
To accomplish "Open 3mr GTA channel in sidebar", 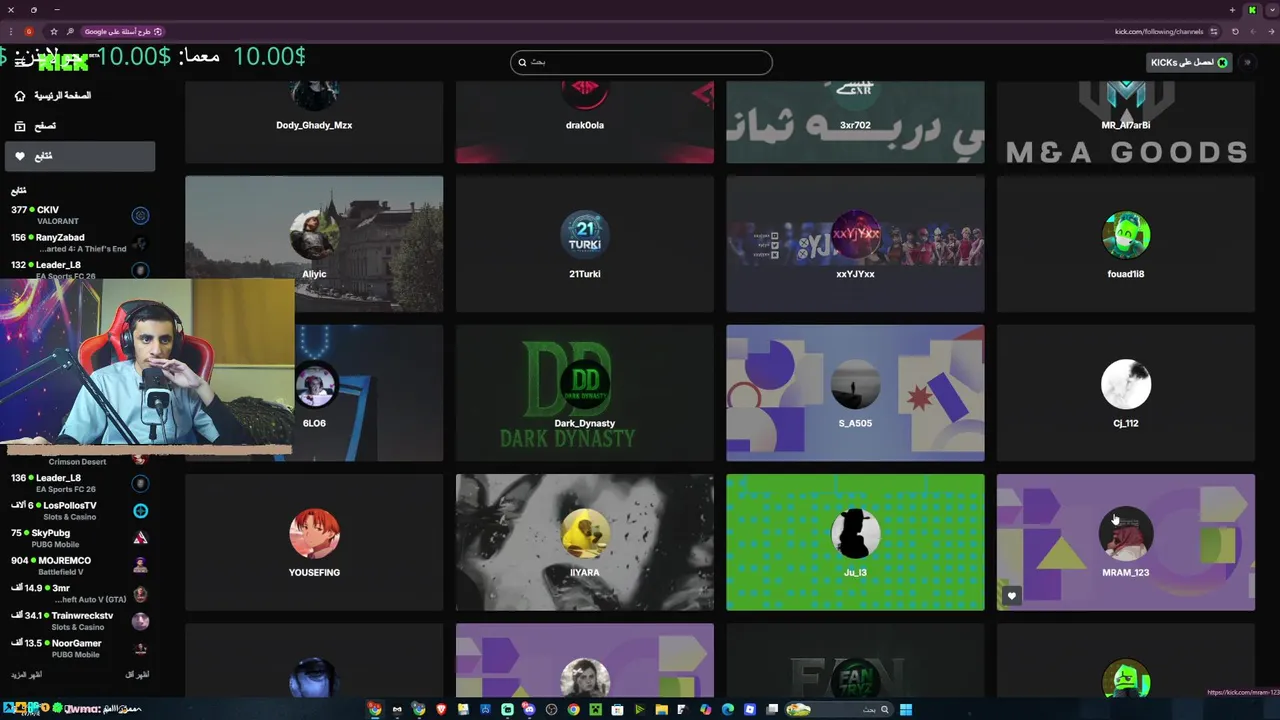I will pyautogui.click(x=80, y=593).
